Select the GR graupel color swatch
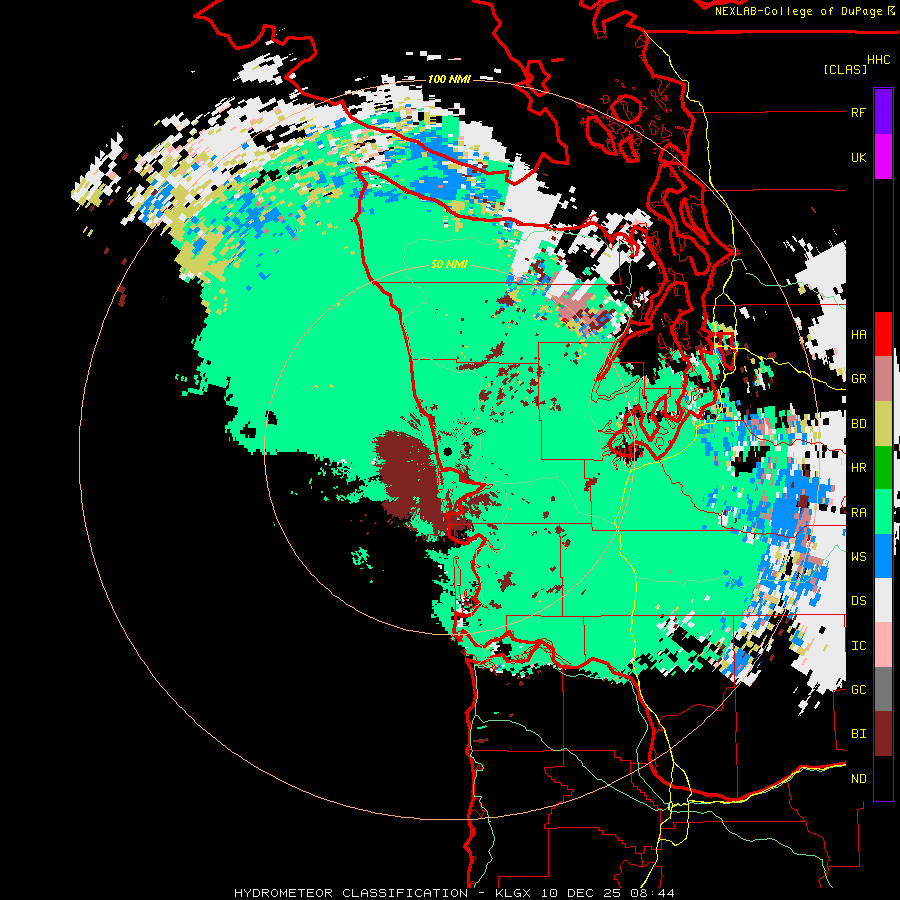This screenshot has width=900, height=900. tap(883, 379)
